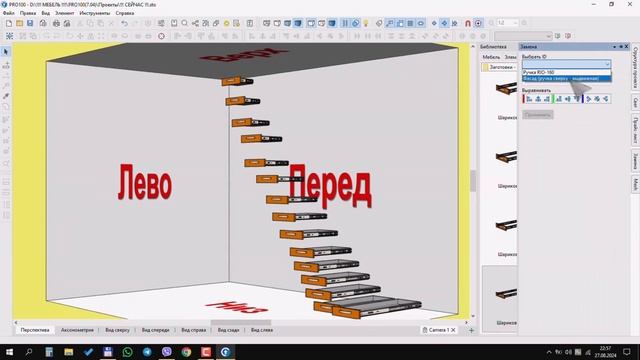Click the red magnet snap icon
Image resolution: width=640 pixels, height=360 pixels.
[x=468, y=23]
